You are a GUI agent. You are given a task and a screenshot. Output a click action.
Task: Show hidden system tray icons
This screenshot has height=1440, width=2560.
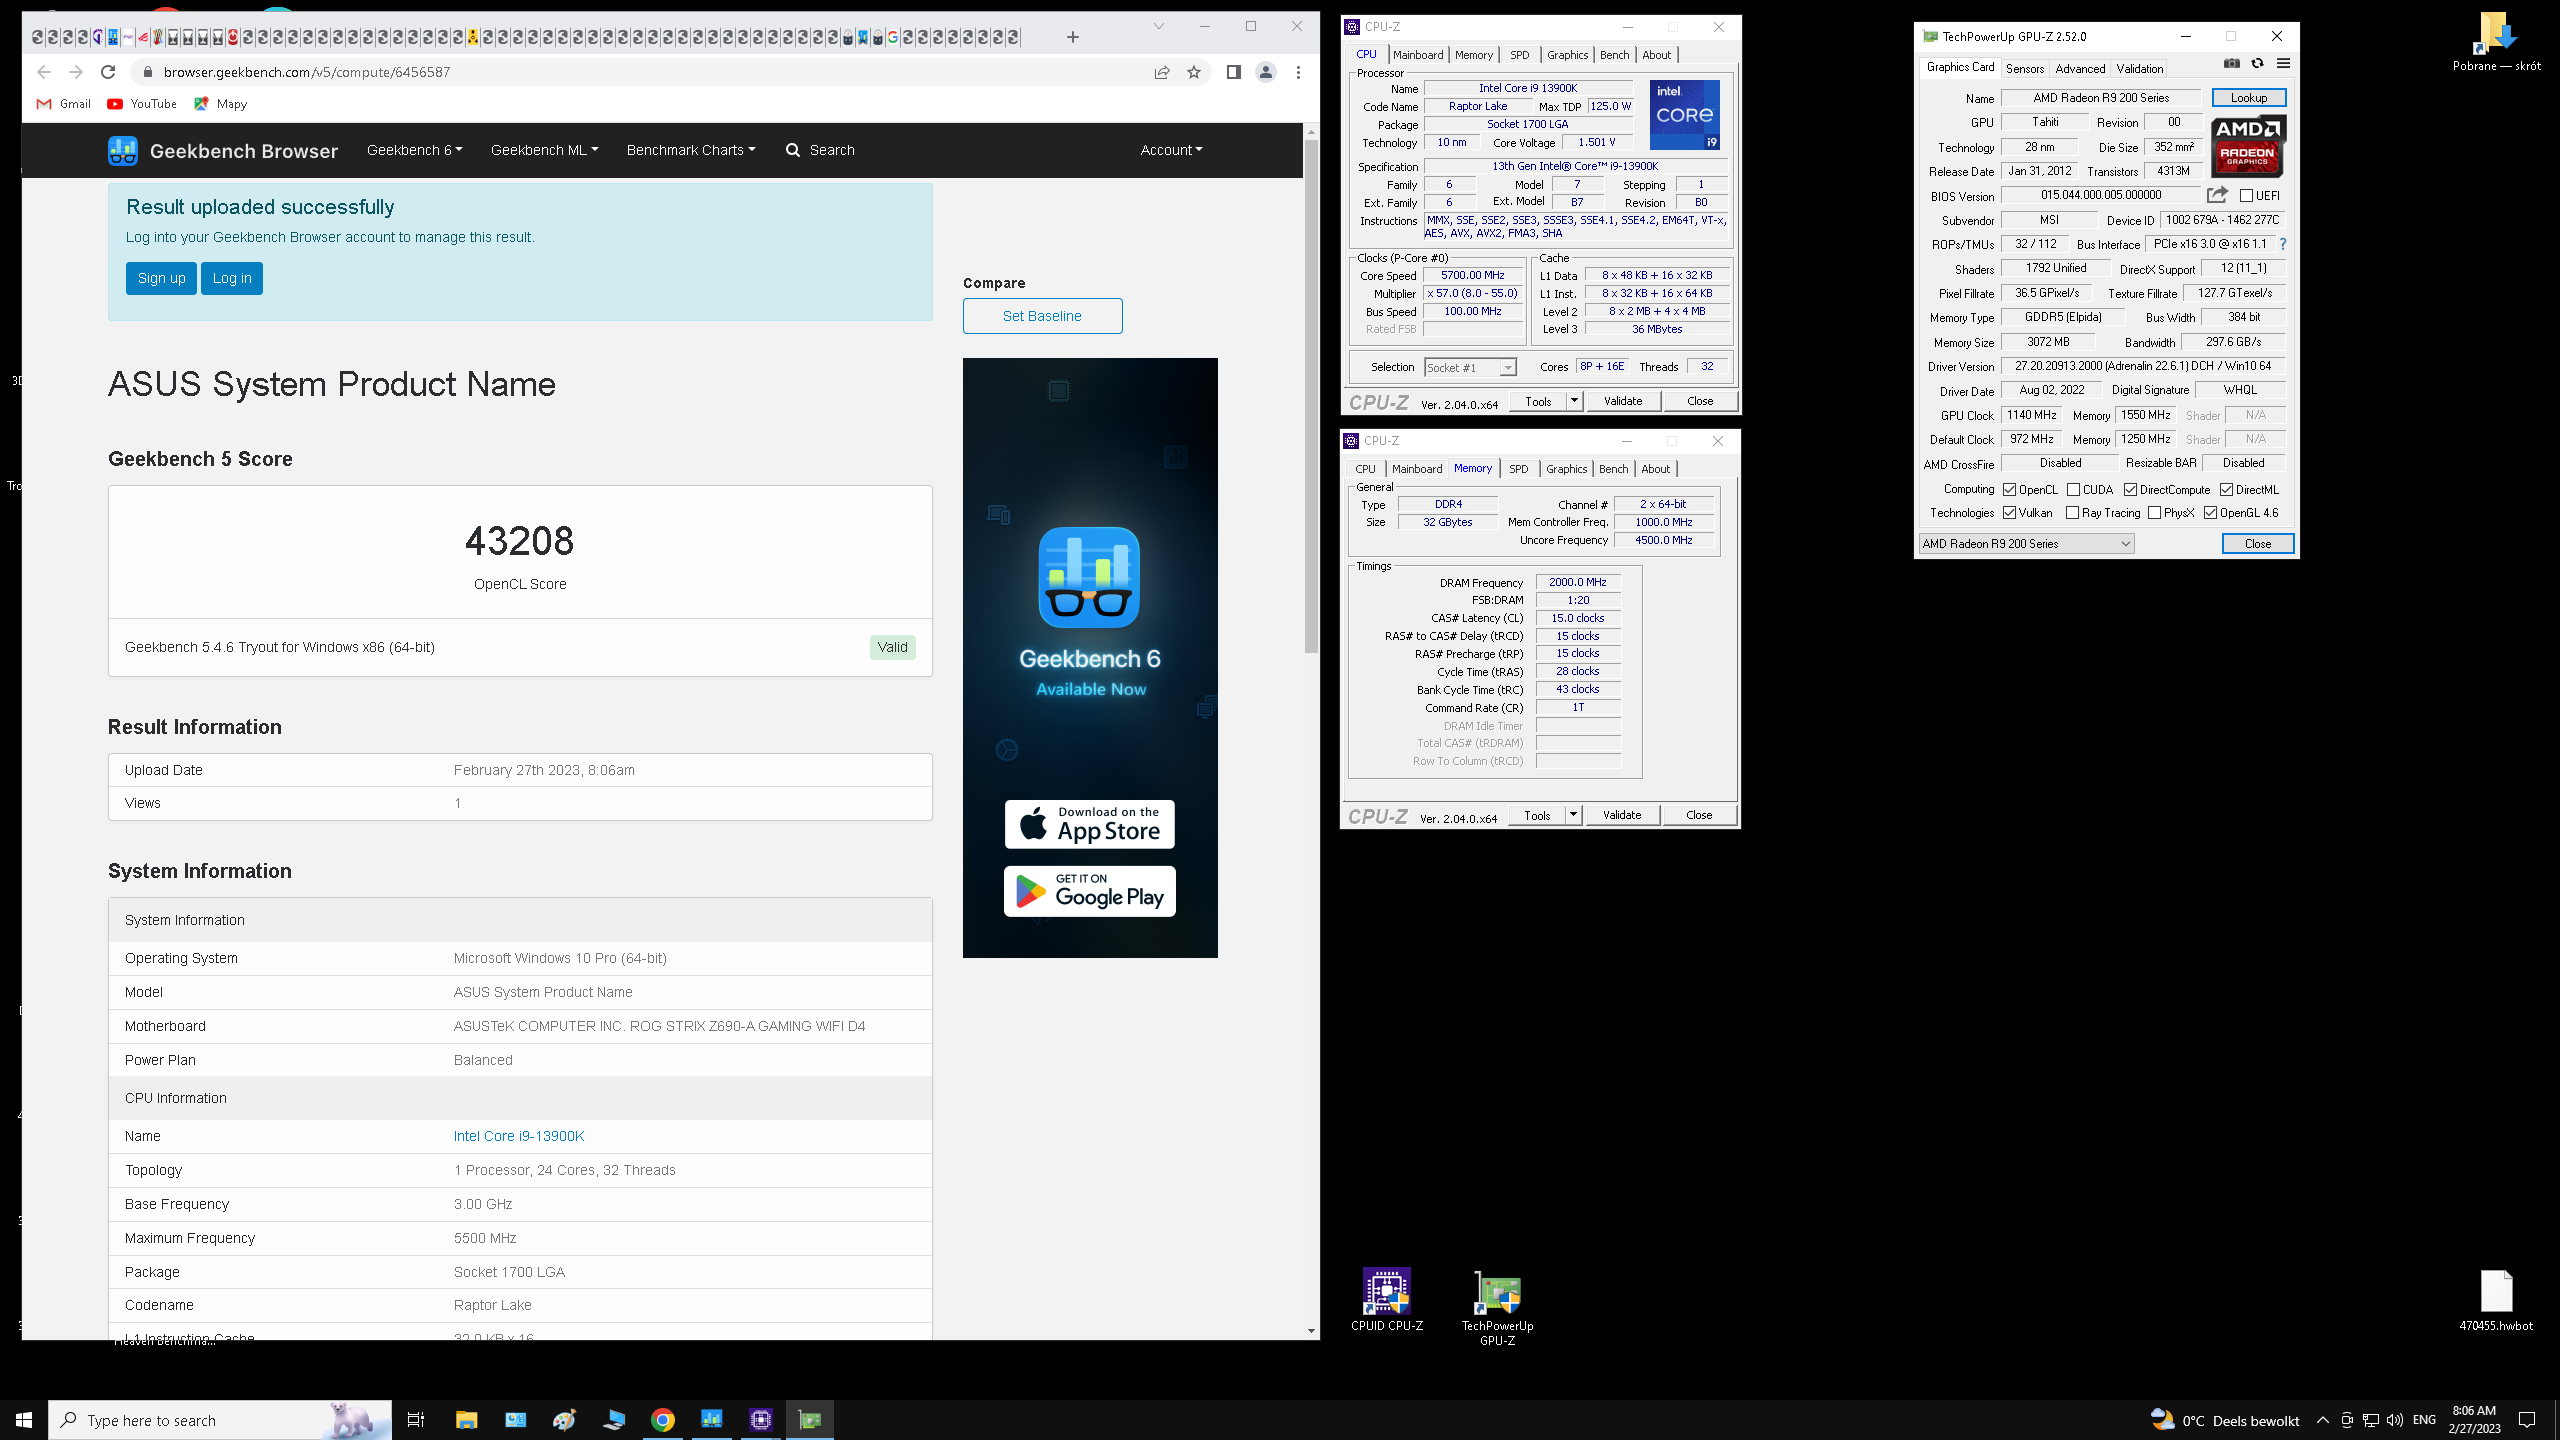coord(2322,1420)
